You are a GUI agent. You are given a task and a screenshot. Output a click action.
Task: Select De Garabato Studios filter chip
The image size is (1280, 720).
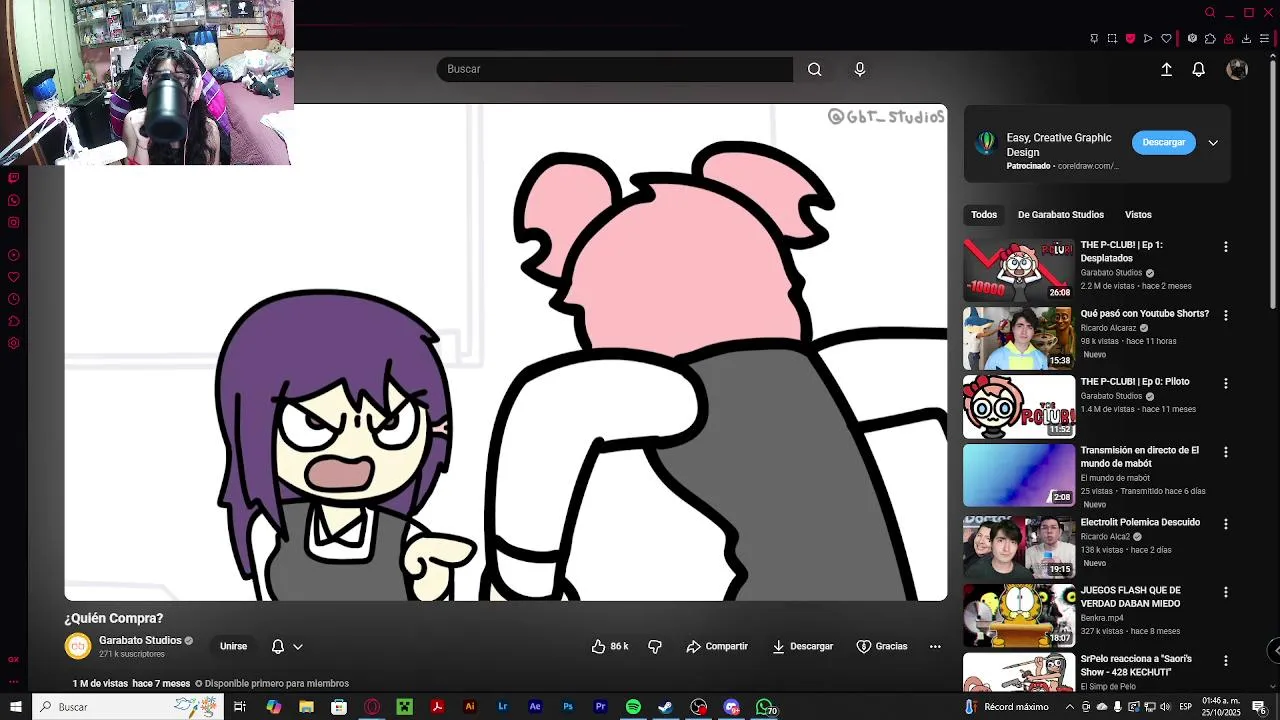coord(1061,214)
